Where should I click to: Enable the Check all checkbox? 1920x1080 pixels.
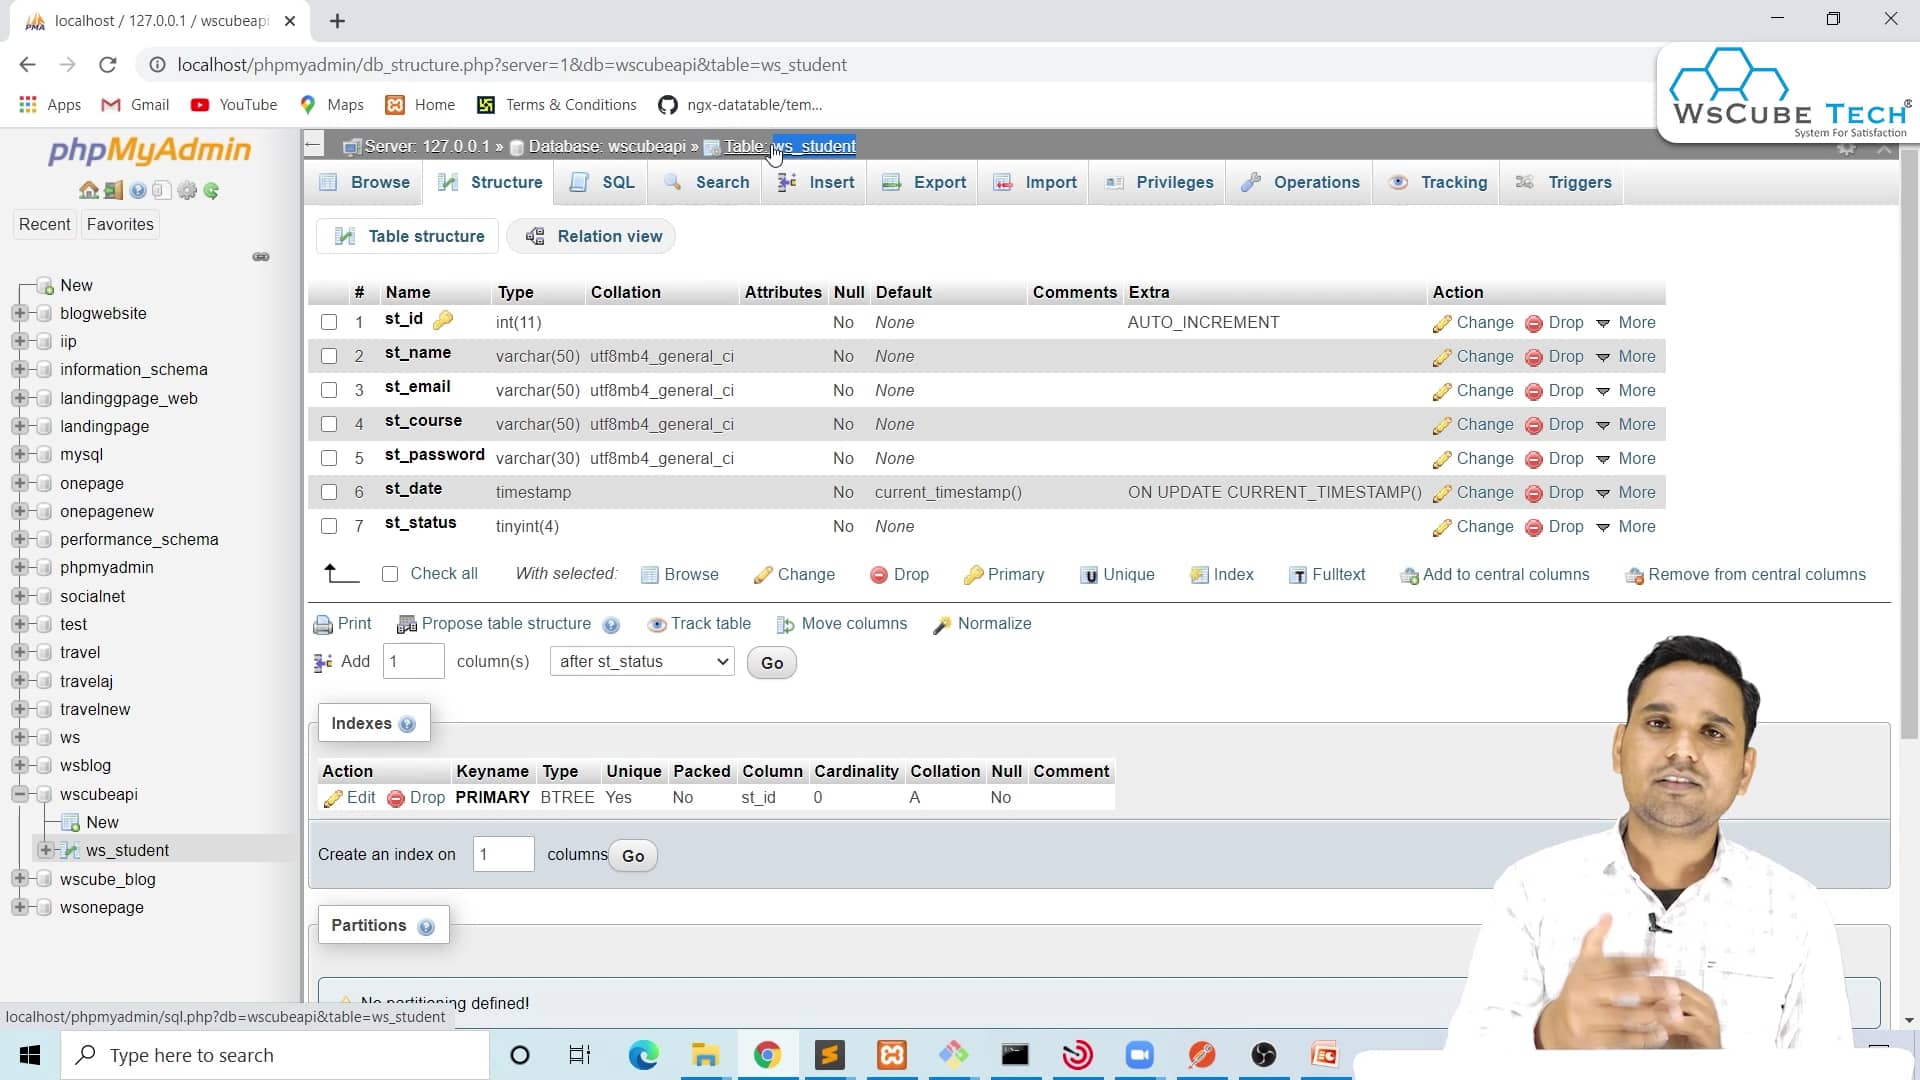[390, 574]
